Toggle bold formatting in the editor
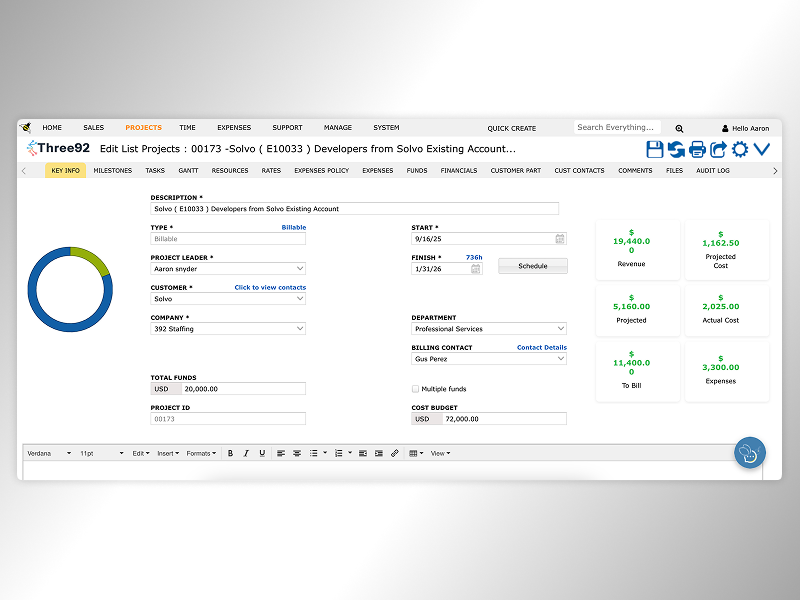This screenshot has width=800, height=600. point(230,453)
